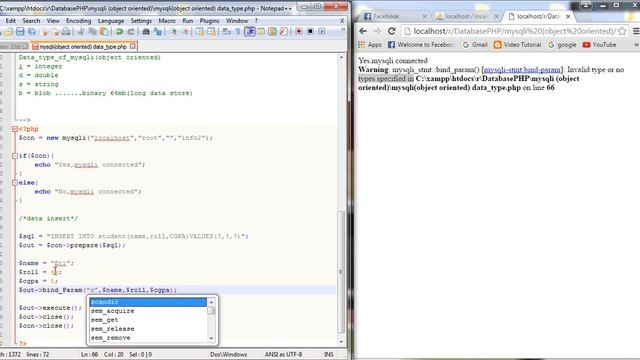640x360 pixels.
Task: Choose sem_acquire from autocomplete list
Action: coord(148,311)
